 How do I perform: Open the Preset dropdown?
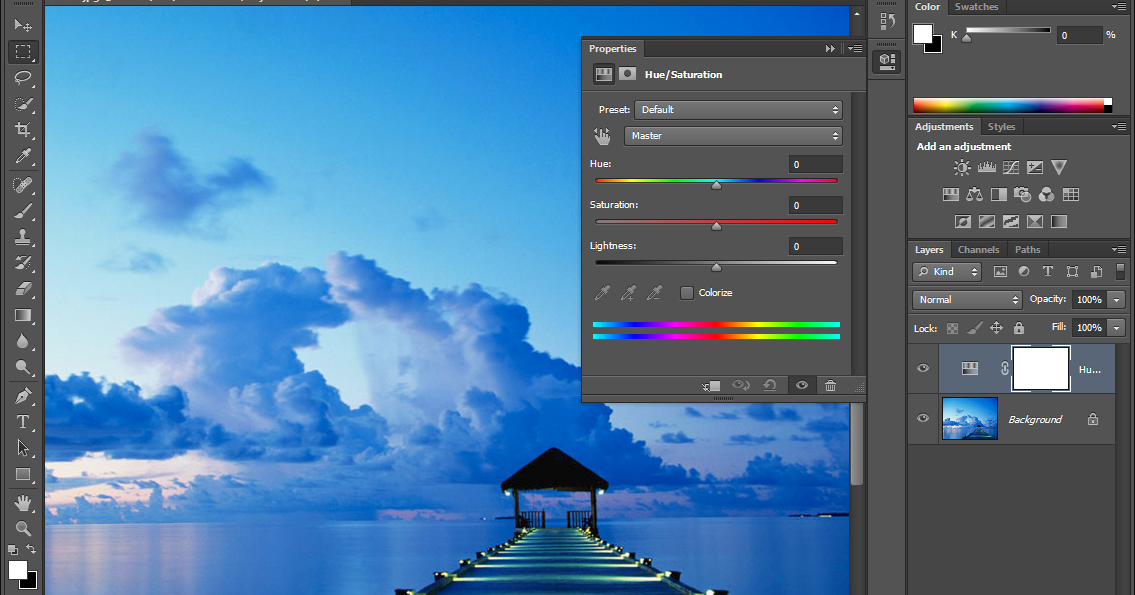tap(738, 110)
